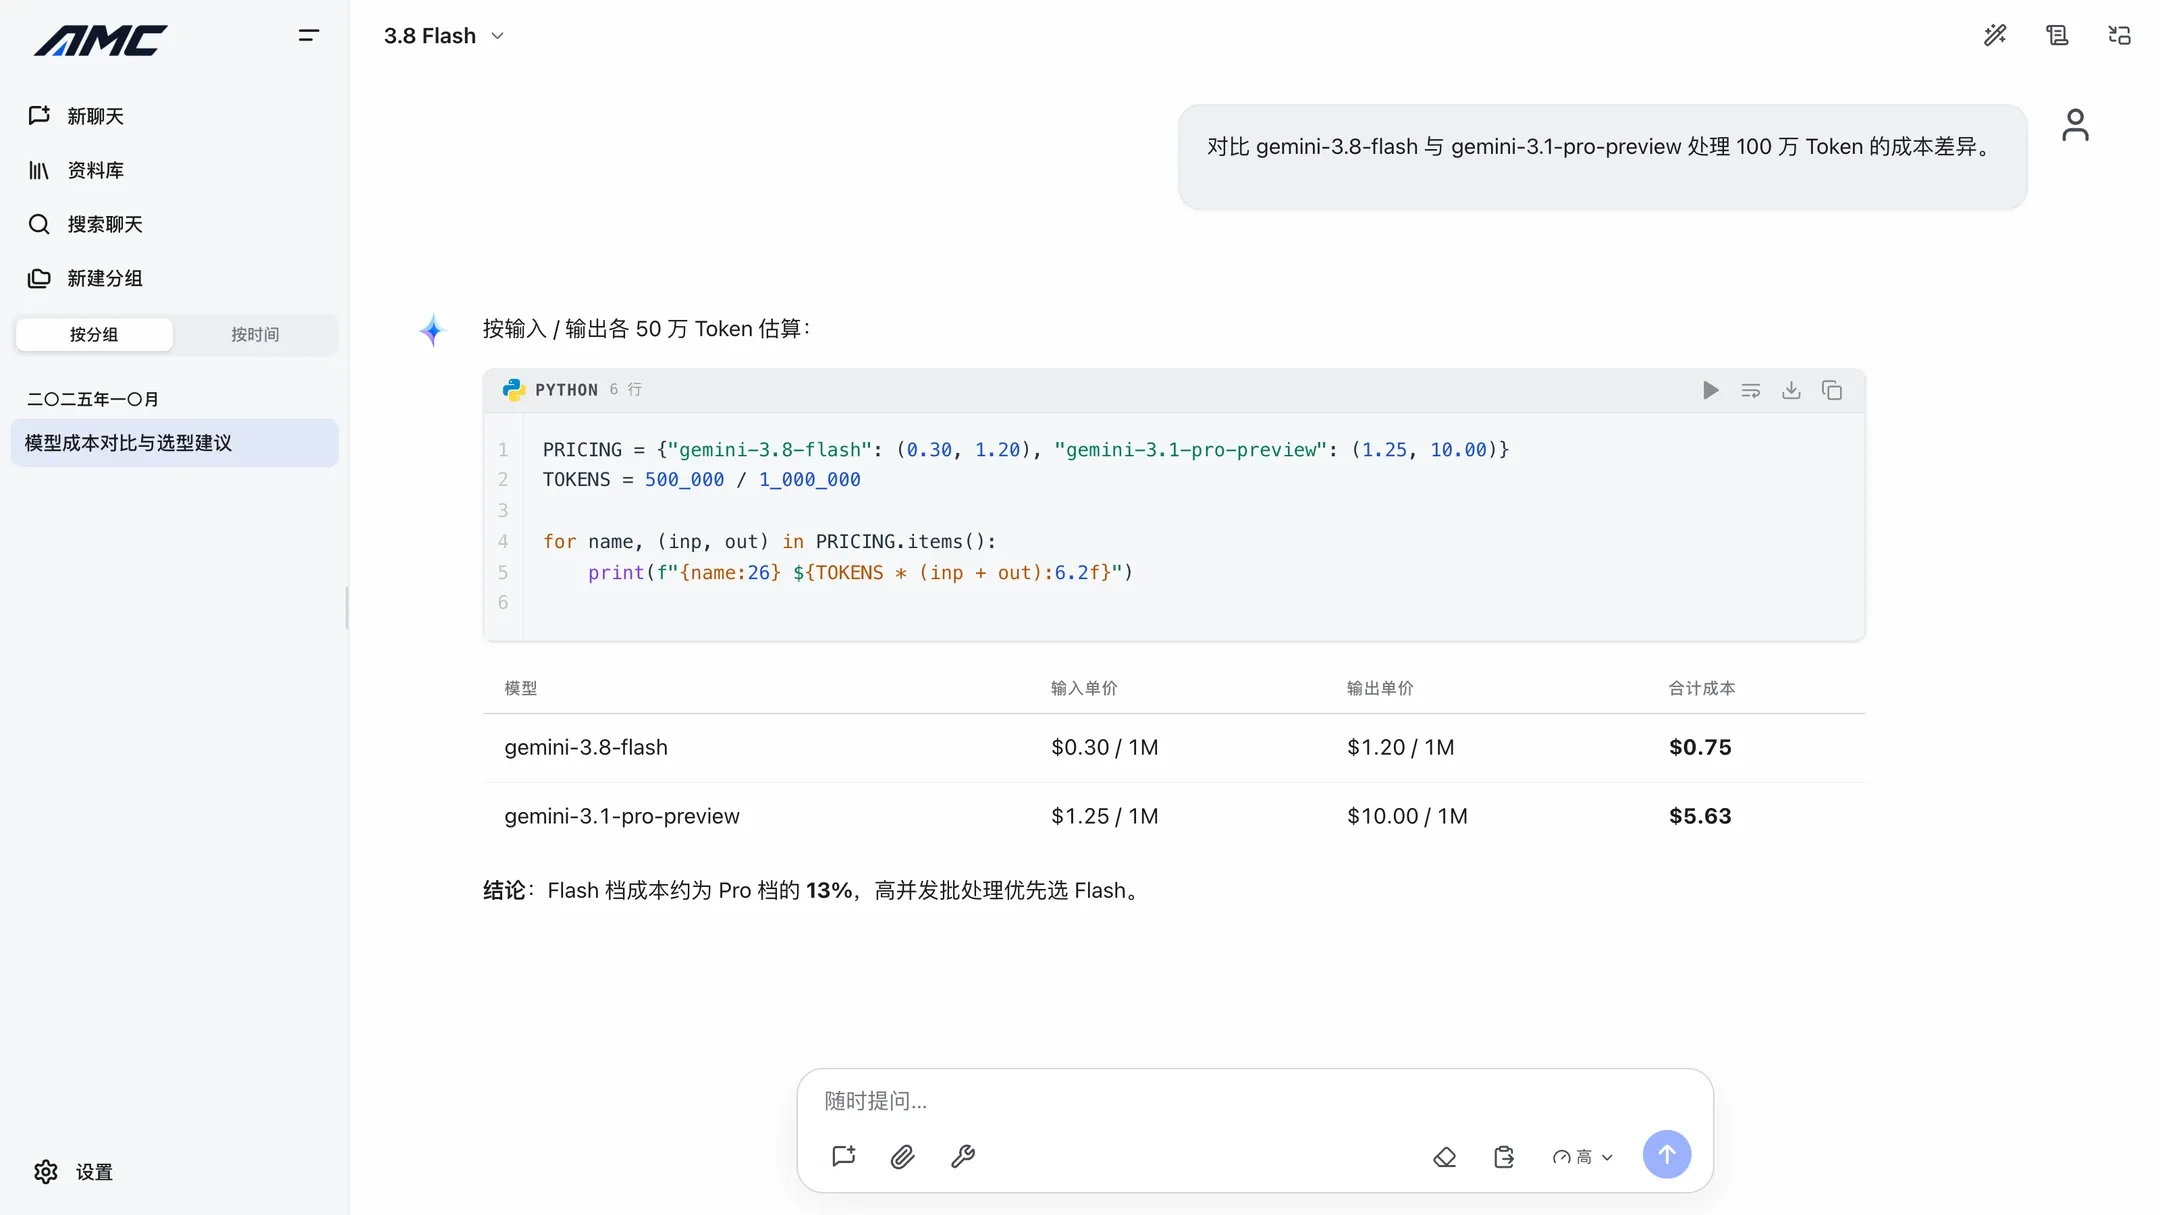Run the Python code block
2160x1215 pixels.
[1710, 390]
